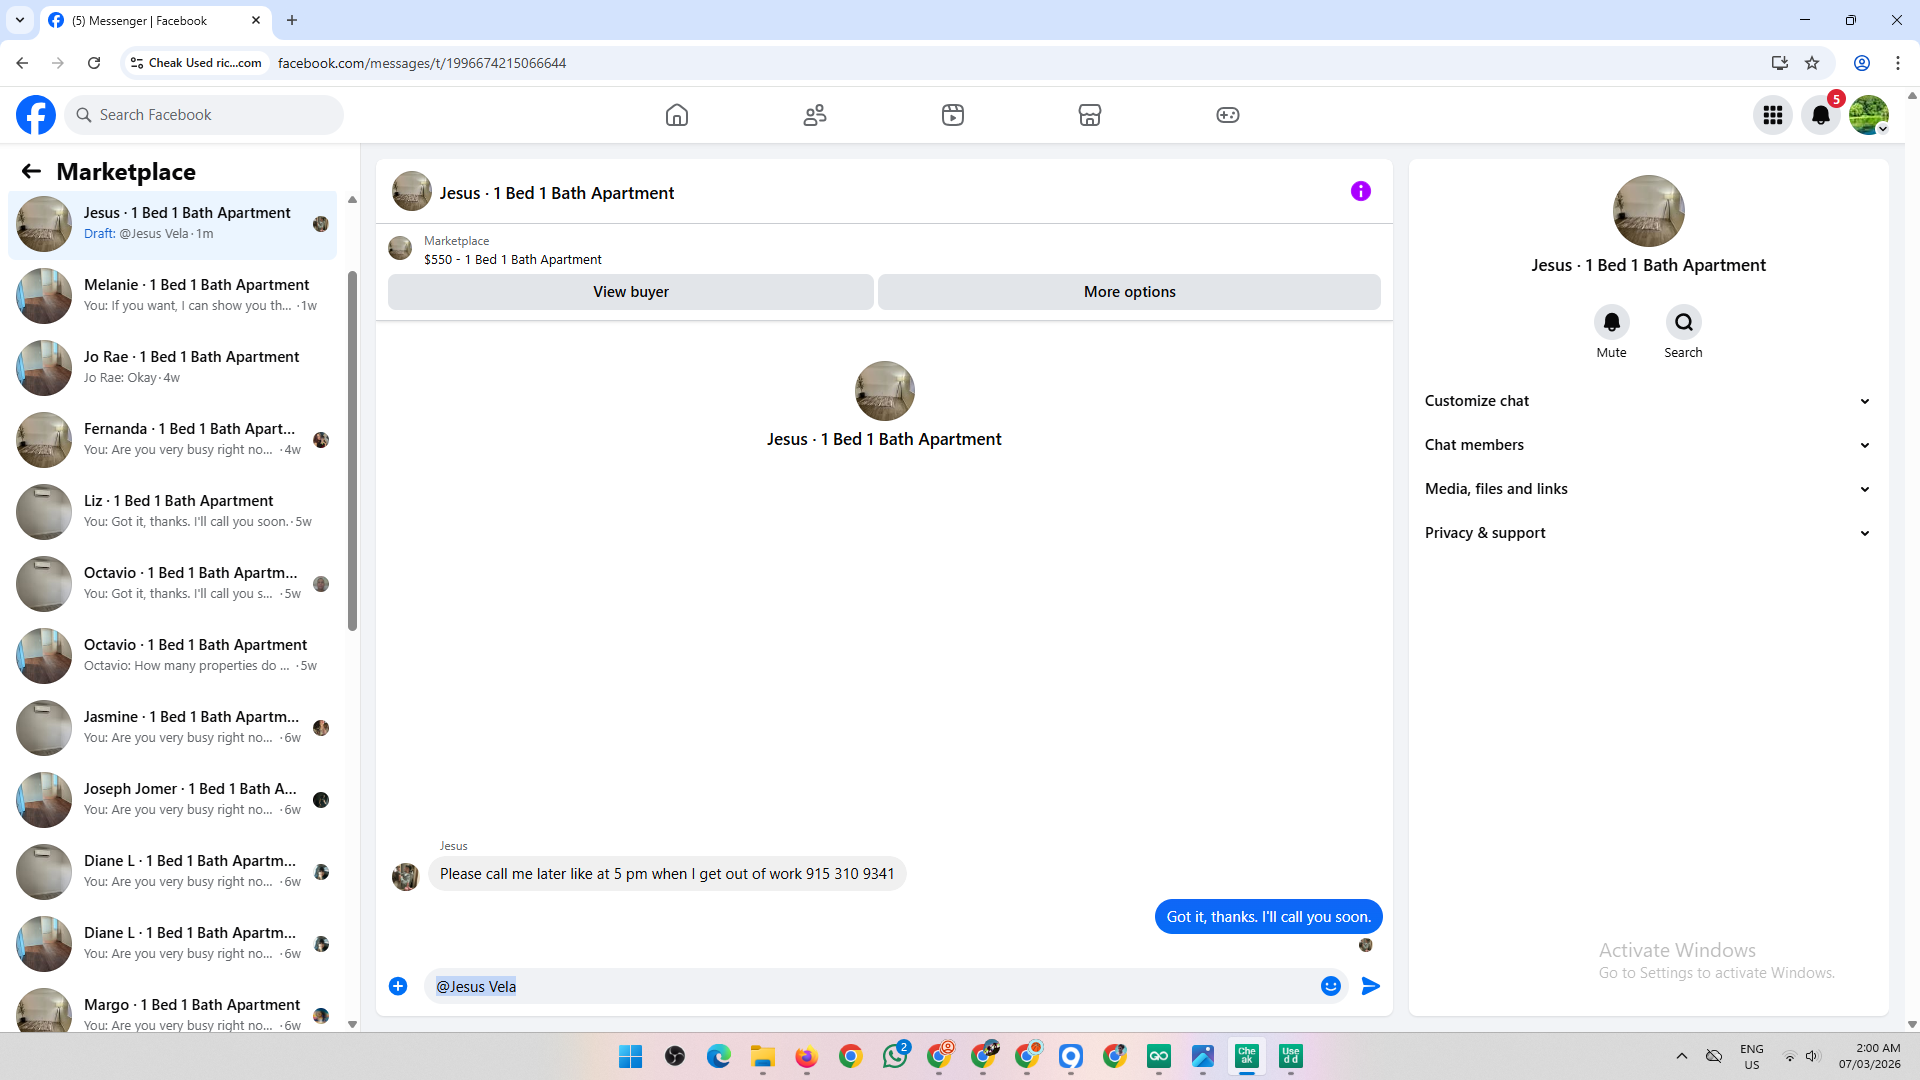Screen dimensions: 1920x1080
Task: Mute this conversation with bell button
Action: (x=1611, y=322)
